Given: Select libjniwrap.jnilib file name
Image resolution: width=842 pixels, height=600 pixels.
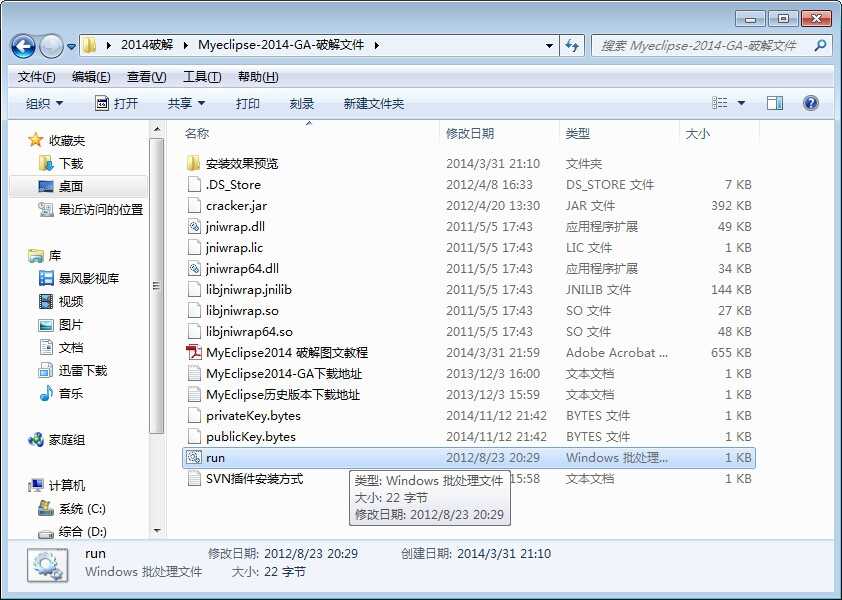Looking at the screenshot, I should click(x=249, y=290).
